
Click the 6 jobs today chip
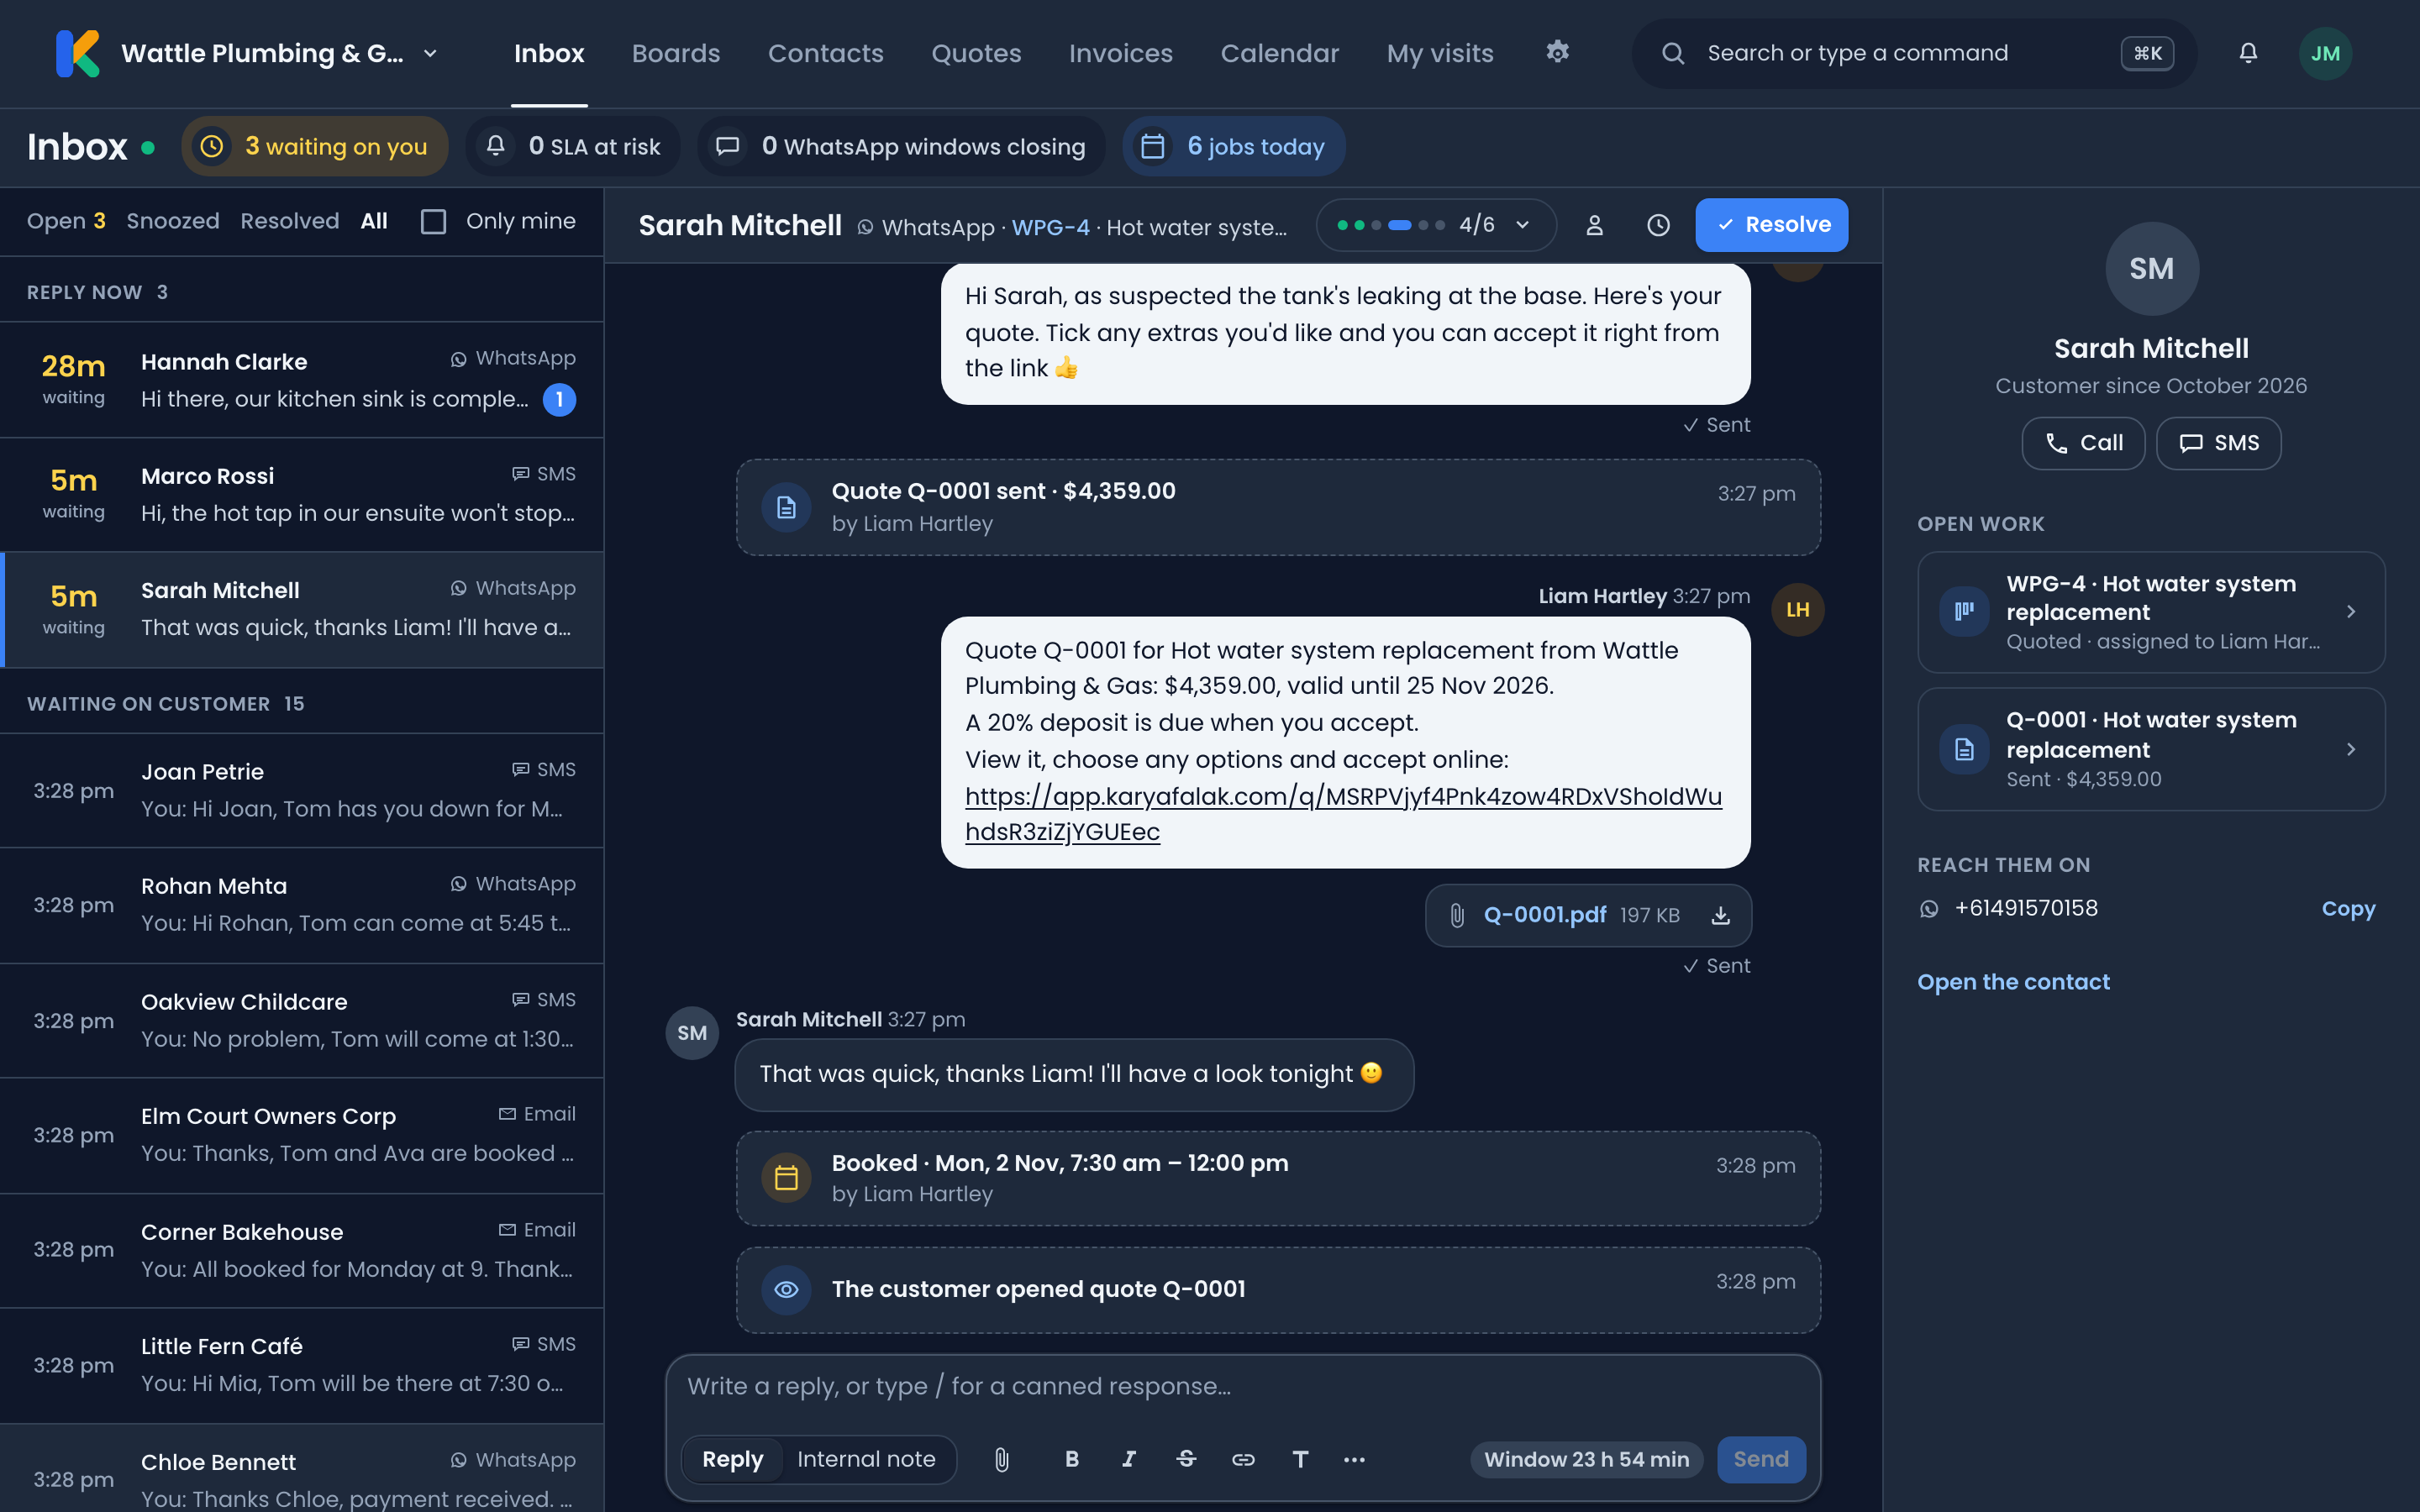point(1234,146)
